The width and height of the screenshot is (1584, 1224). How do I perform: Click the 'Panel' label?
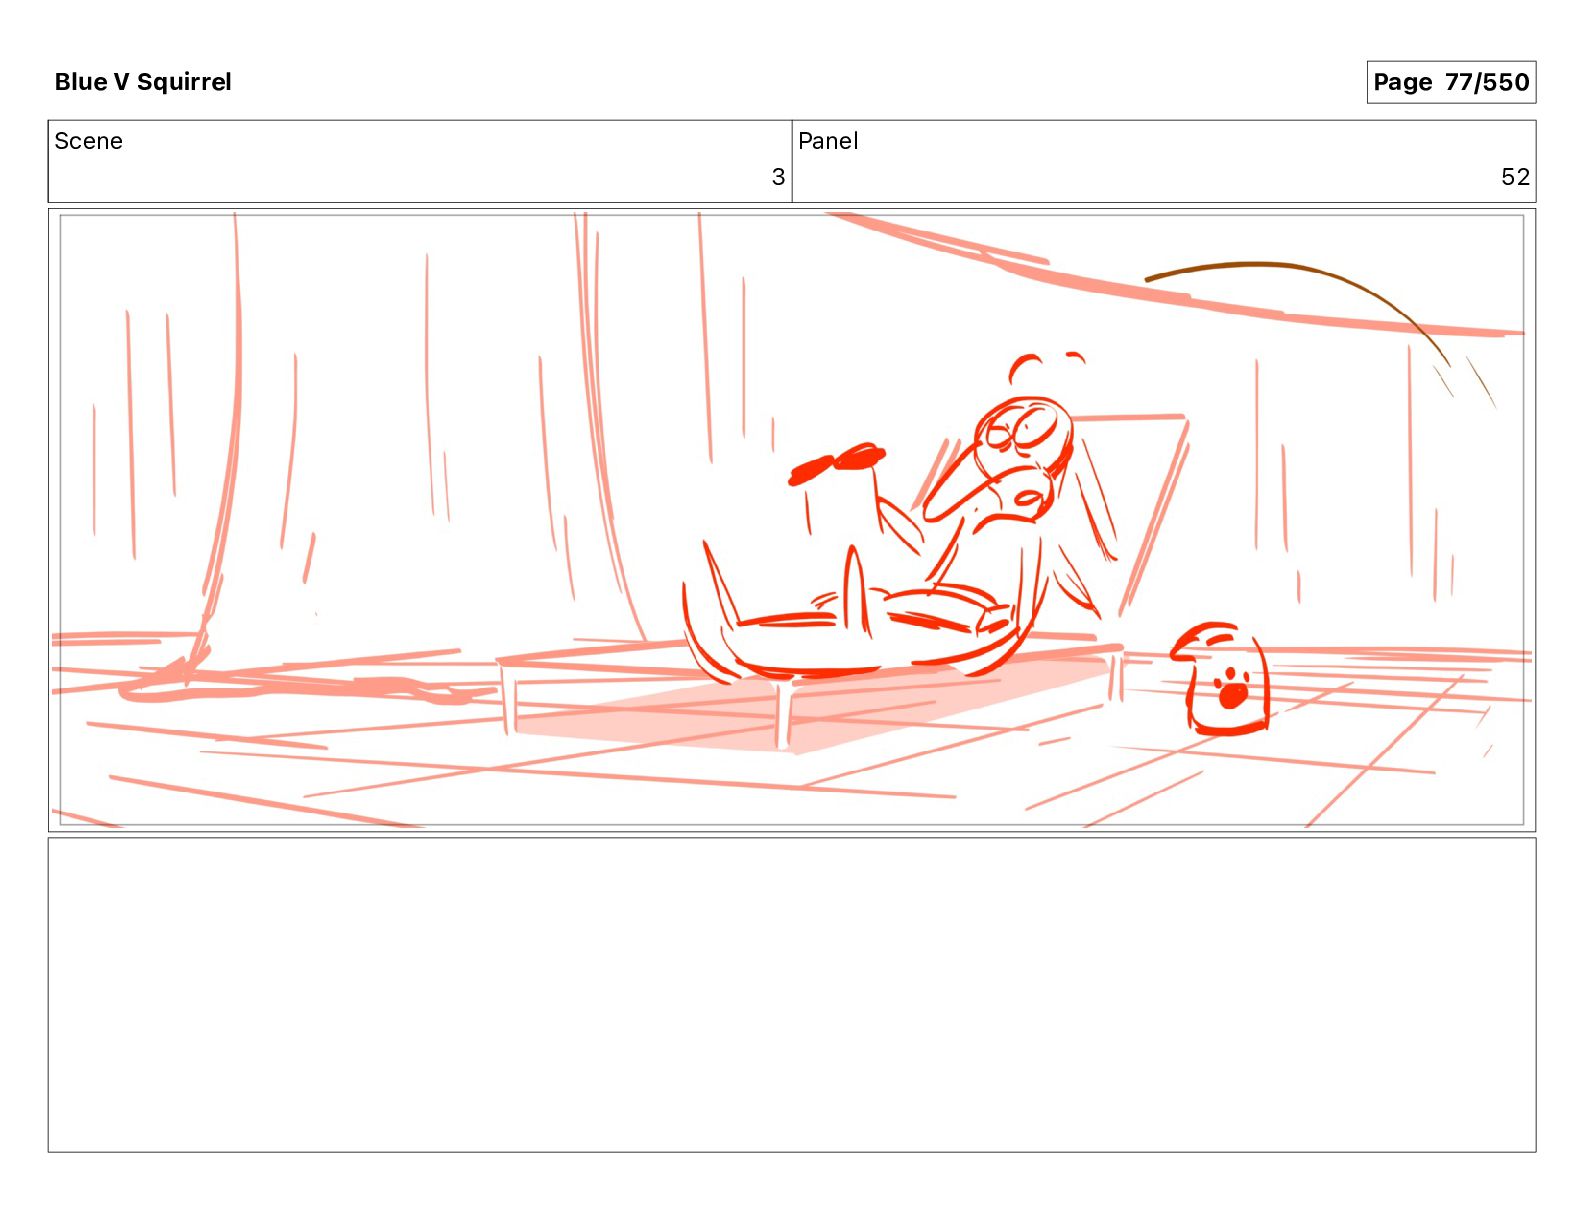pos(828,141)
